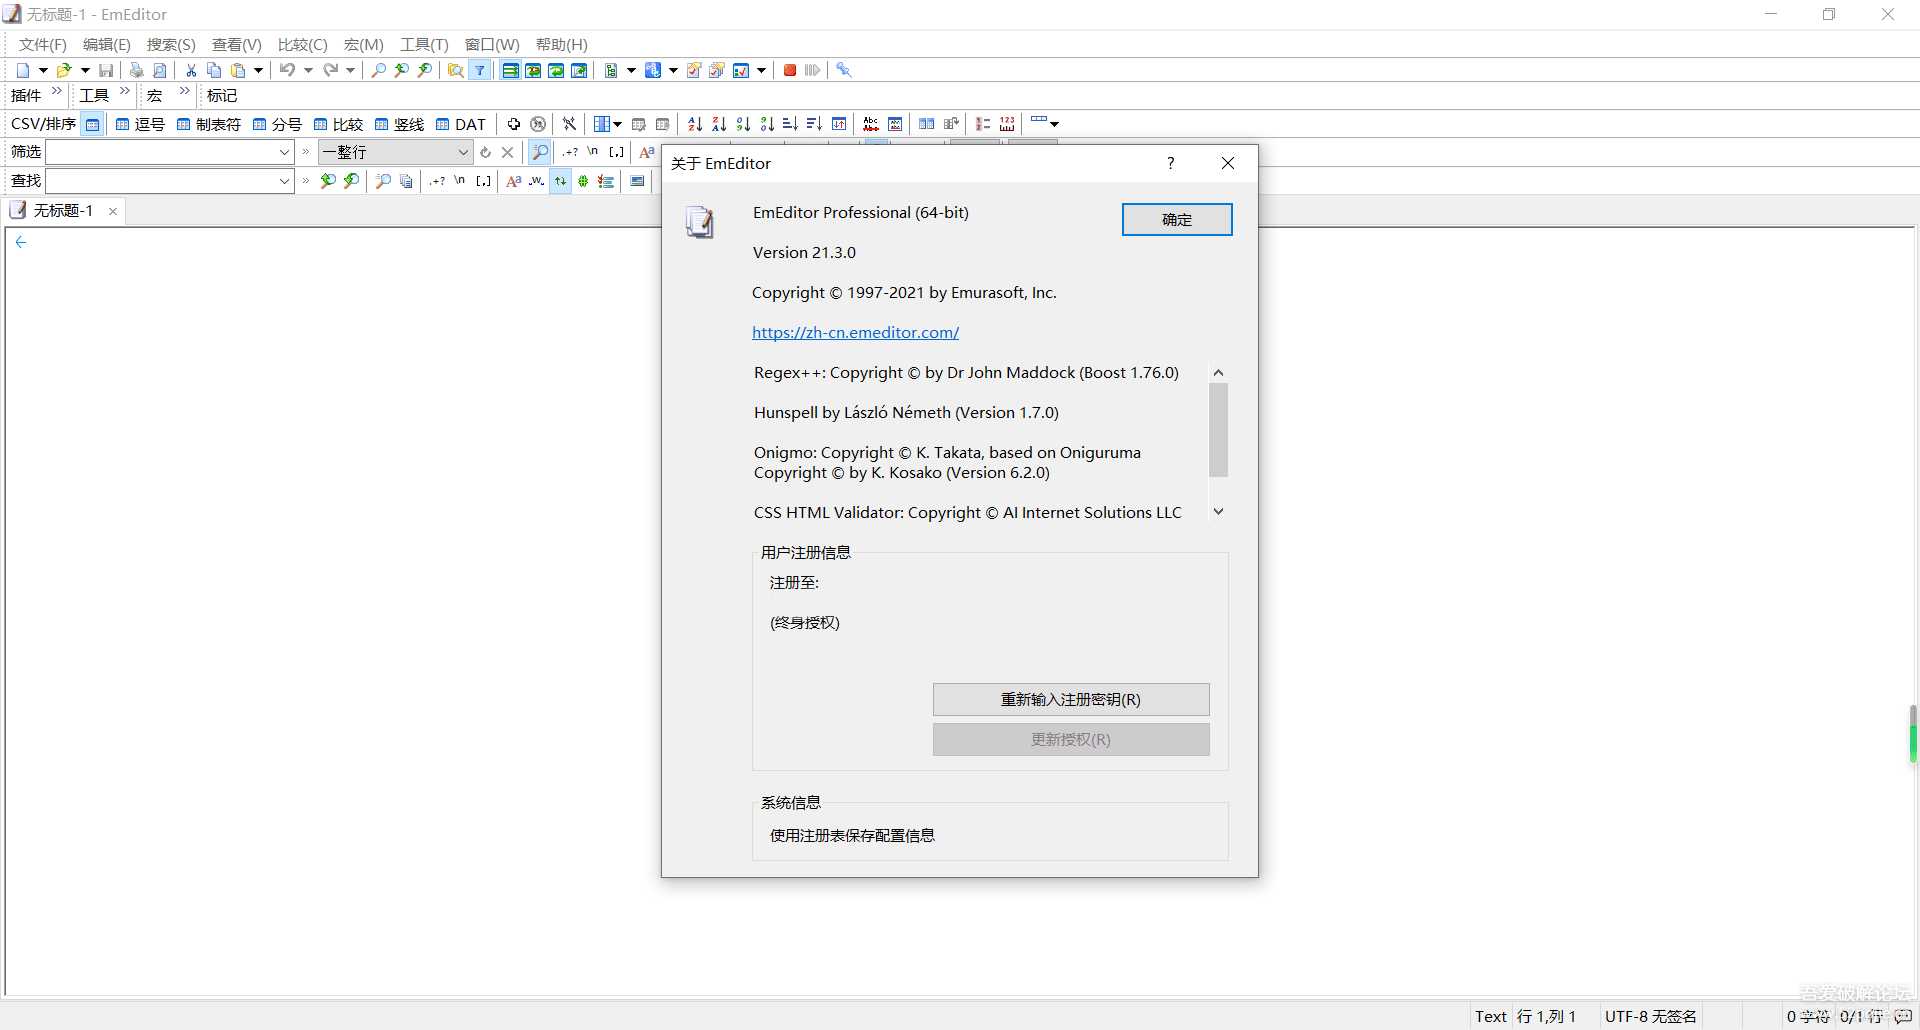Click the Spelling Abc icon in CSV toolbar

point(871,124)
